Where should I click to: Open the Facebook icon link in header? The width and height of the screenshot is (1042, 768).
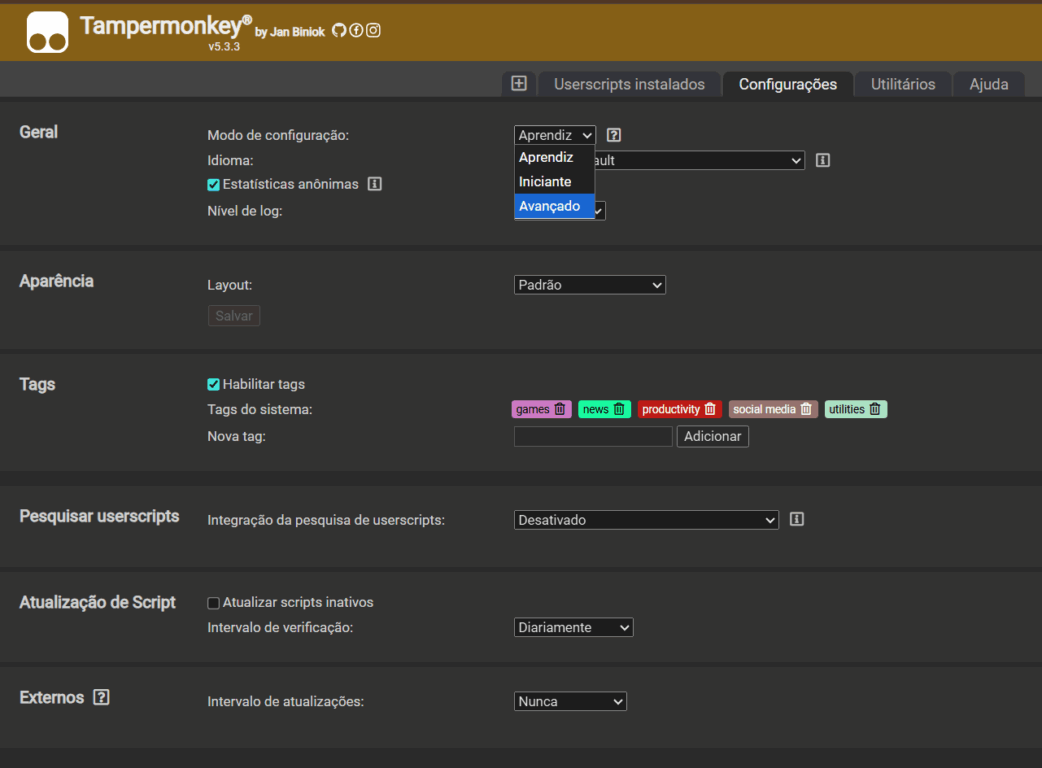pyautogui.click(x=356, y=31)
